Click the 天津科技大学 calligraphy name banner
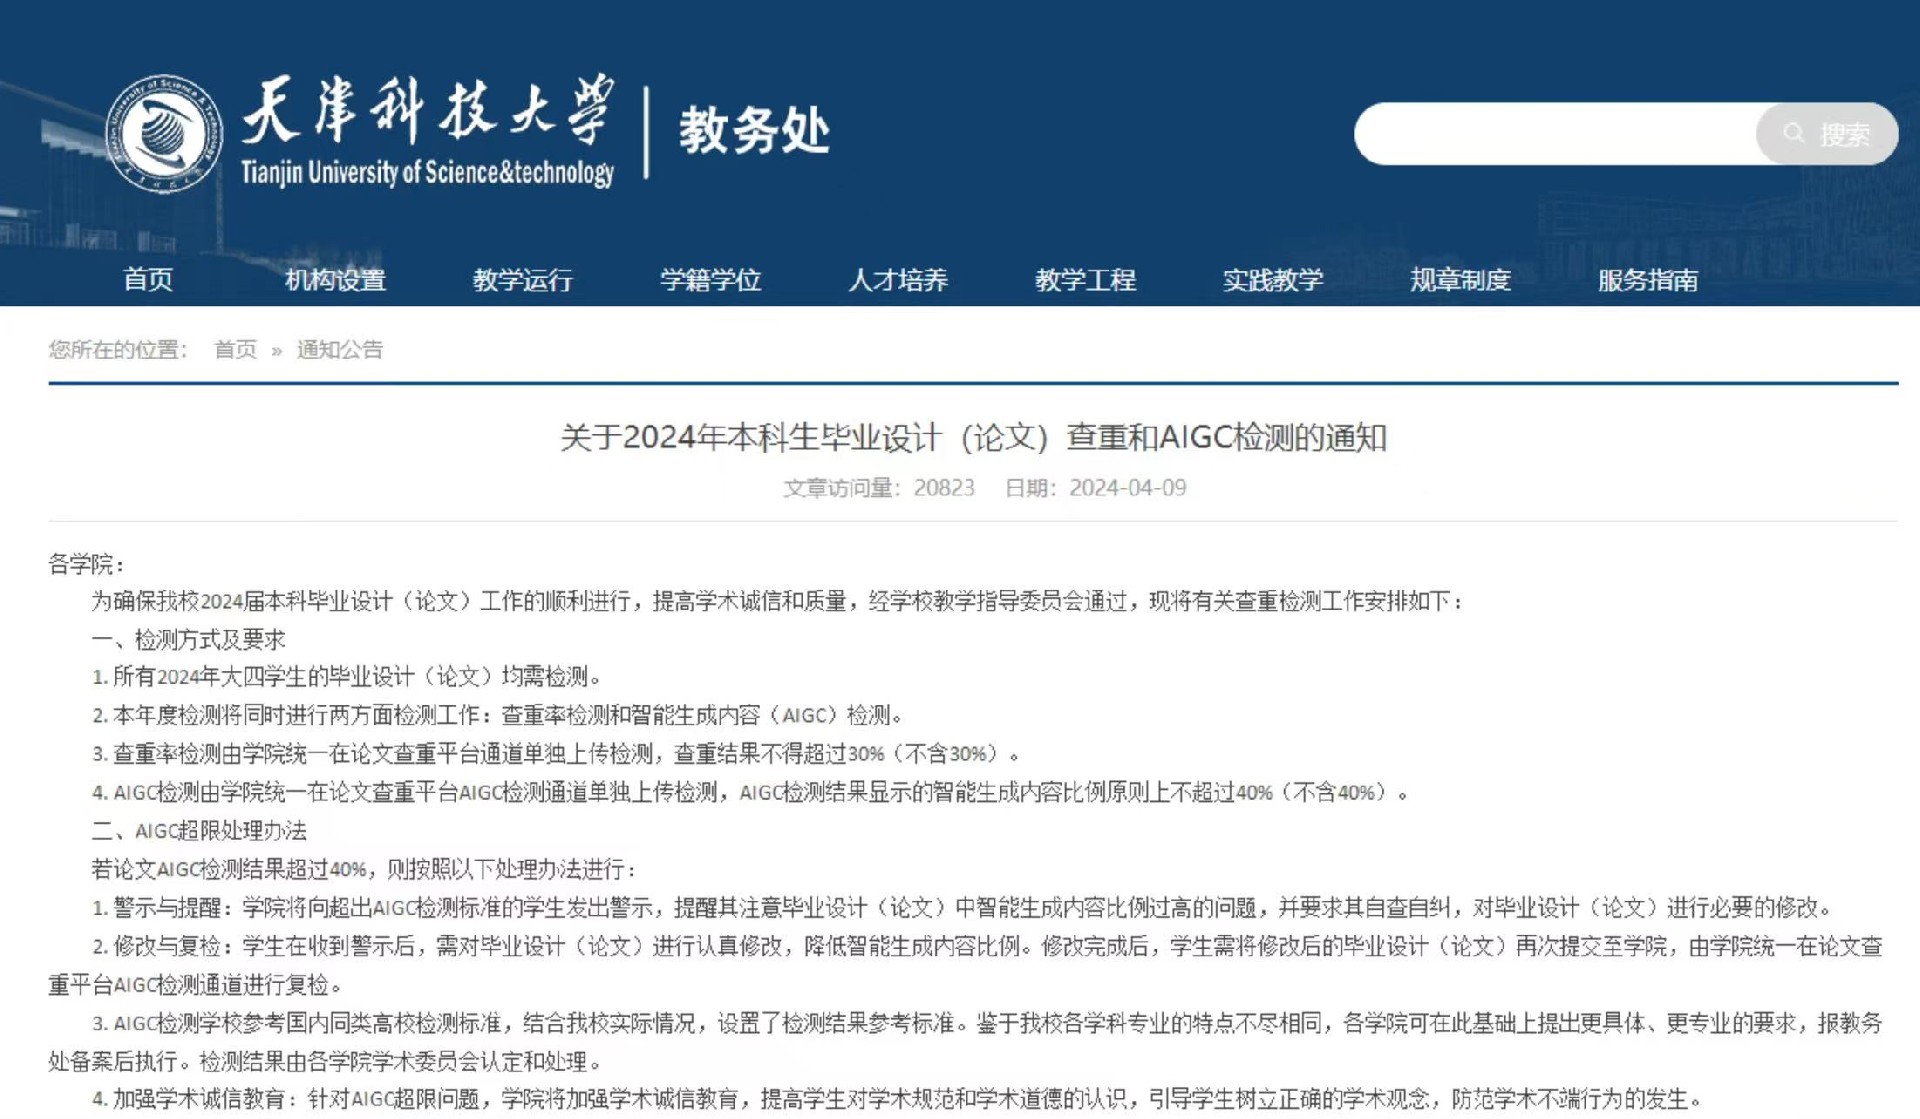The image size is (1920, 1119). coord(427,110)
